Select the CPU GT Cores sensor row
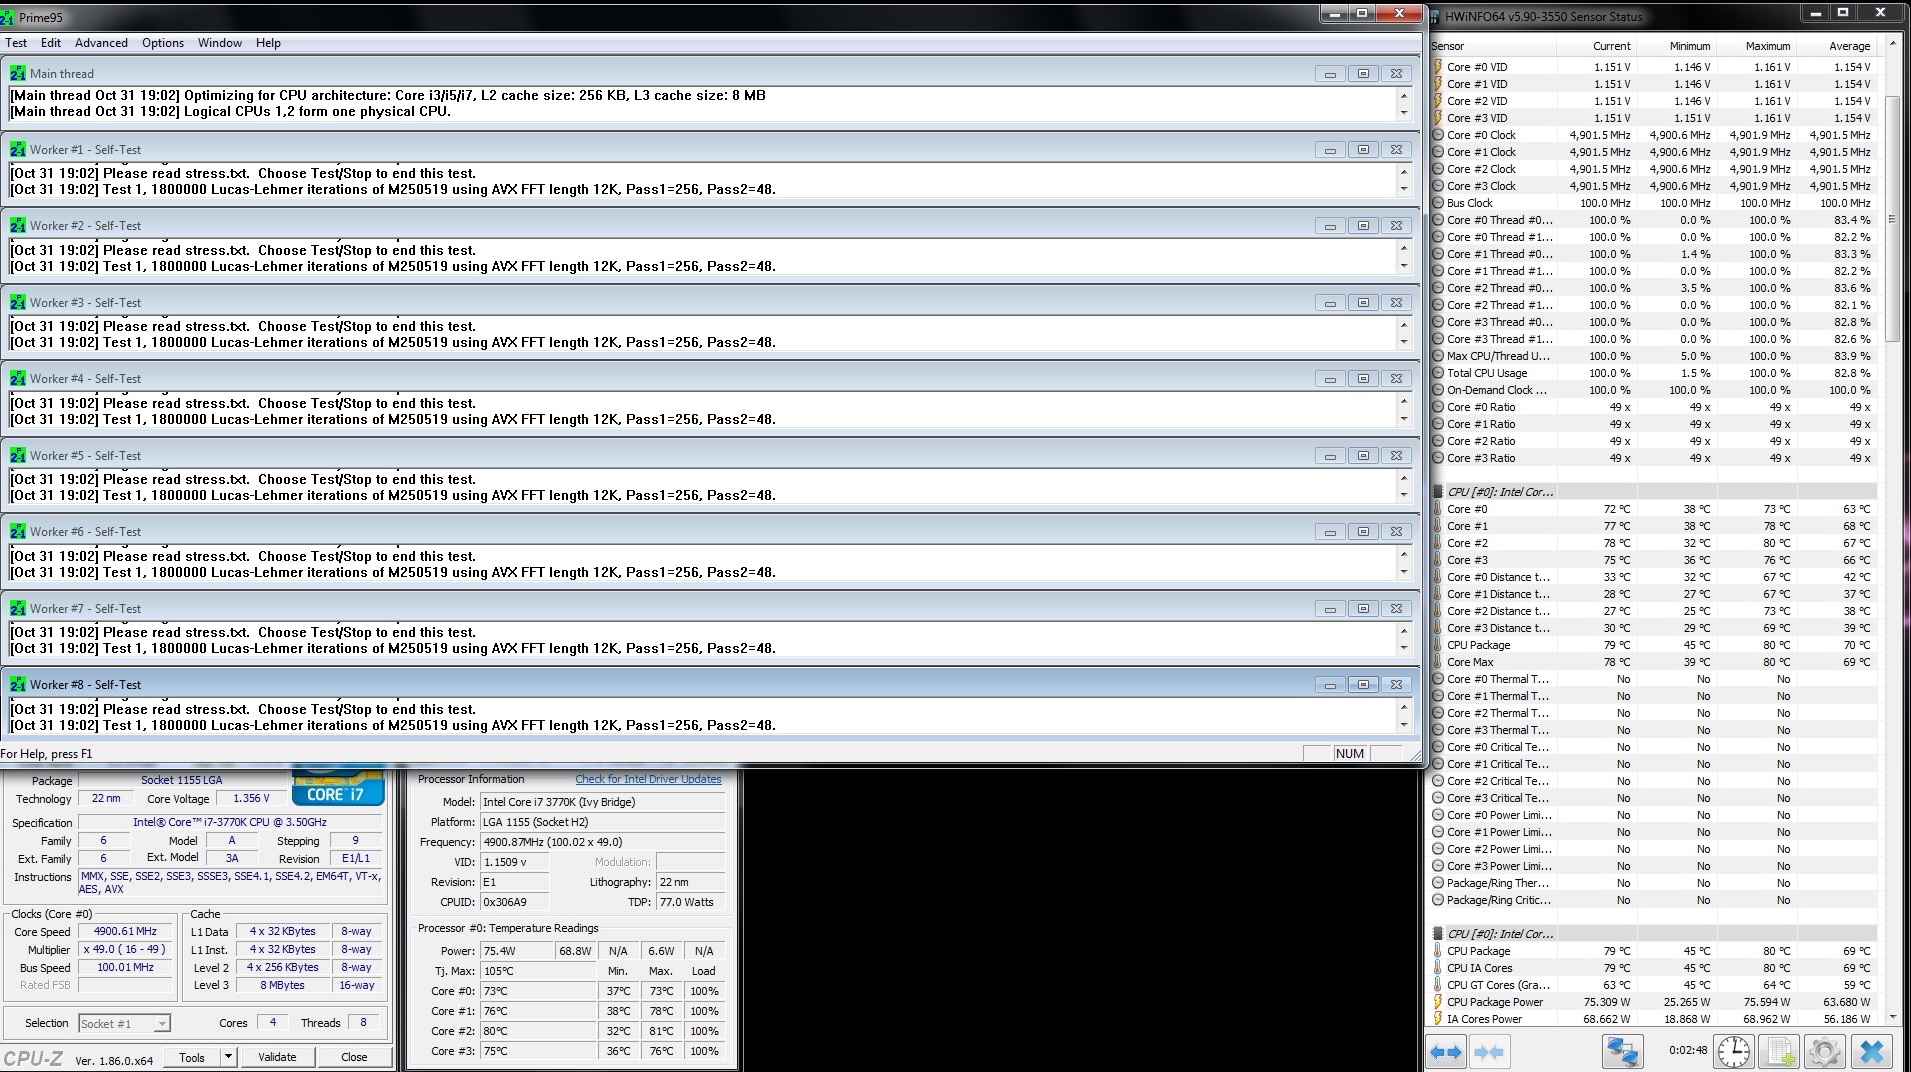Image resolution: width=1911 pixels, height=1072 pixels. click(x=1653, y=985)
